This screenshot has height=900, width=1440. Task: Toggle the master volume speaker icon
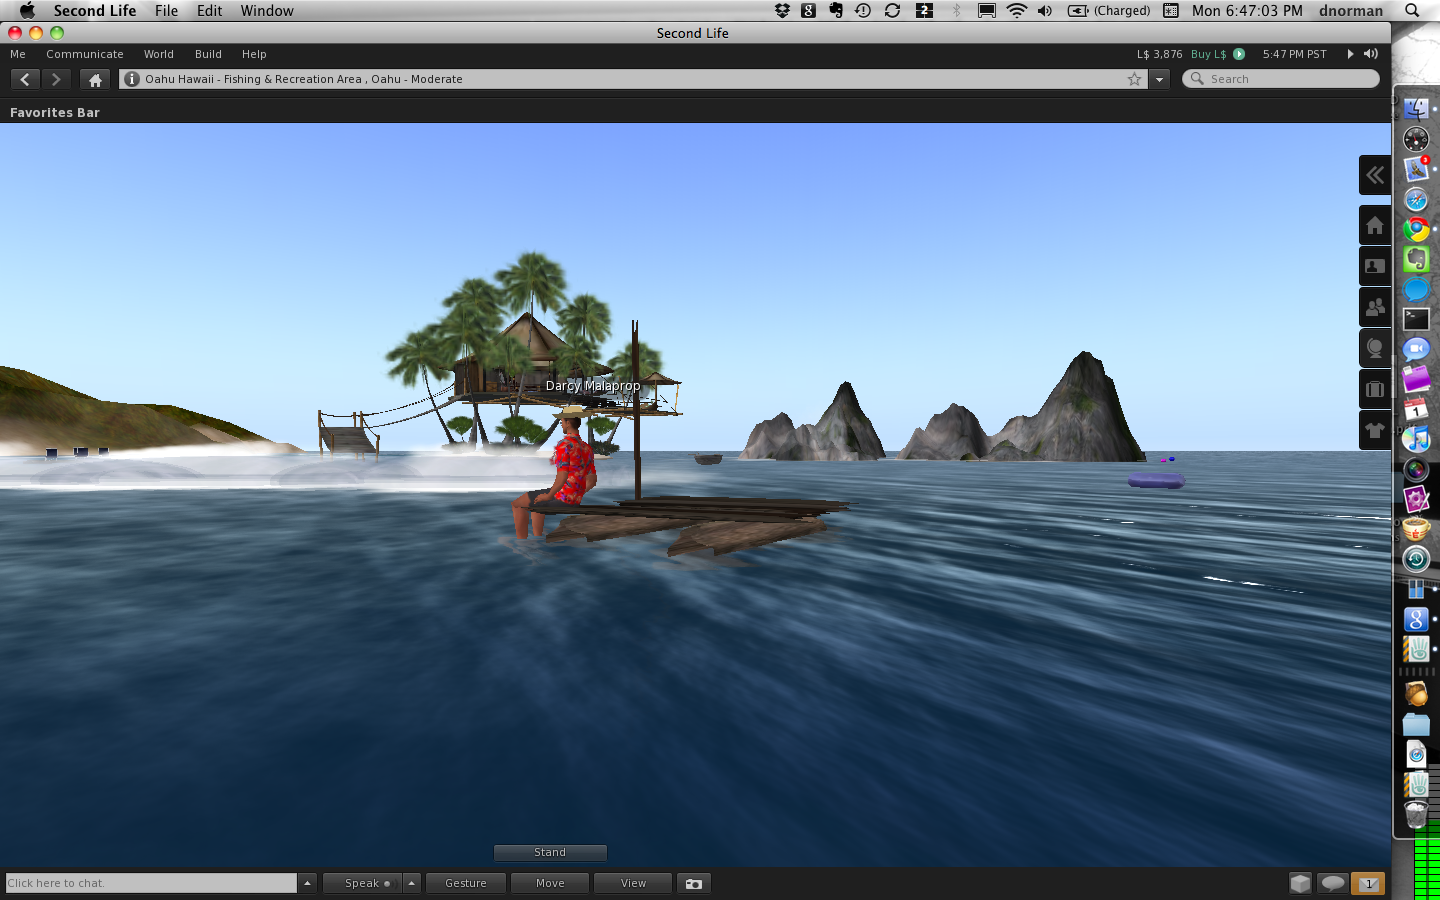(x=1371, y=54)
